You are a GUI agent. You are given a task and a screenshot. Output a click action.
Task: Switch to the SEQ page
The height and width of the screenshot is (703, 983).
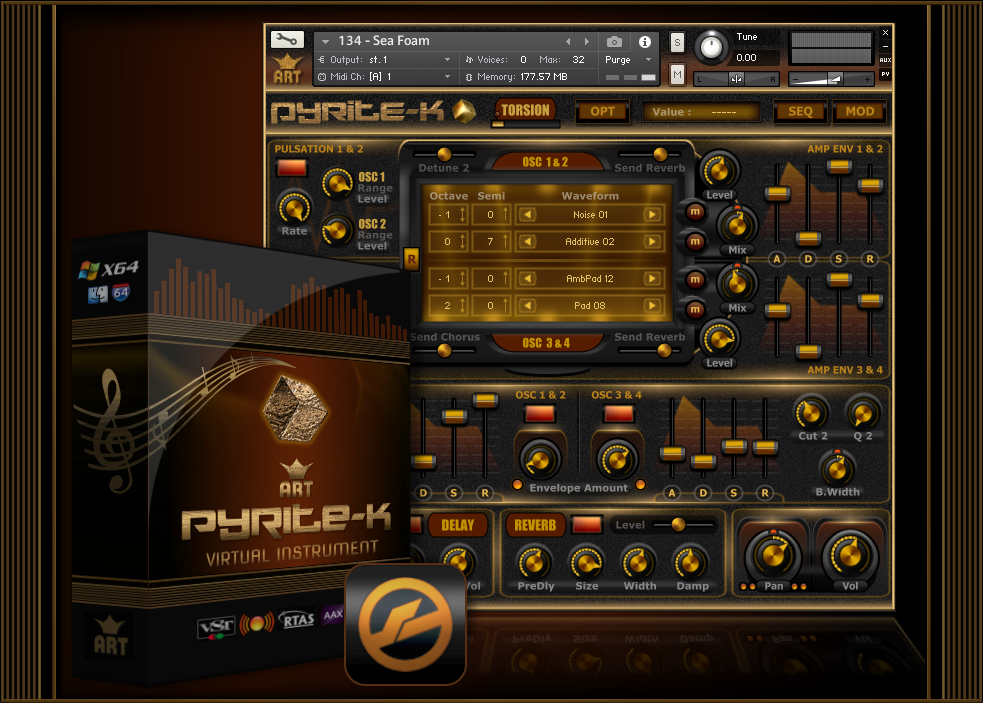pyautogui.click(x=800, y=111)
